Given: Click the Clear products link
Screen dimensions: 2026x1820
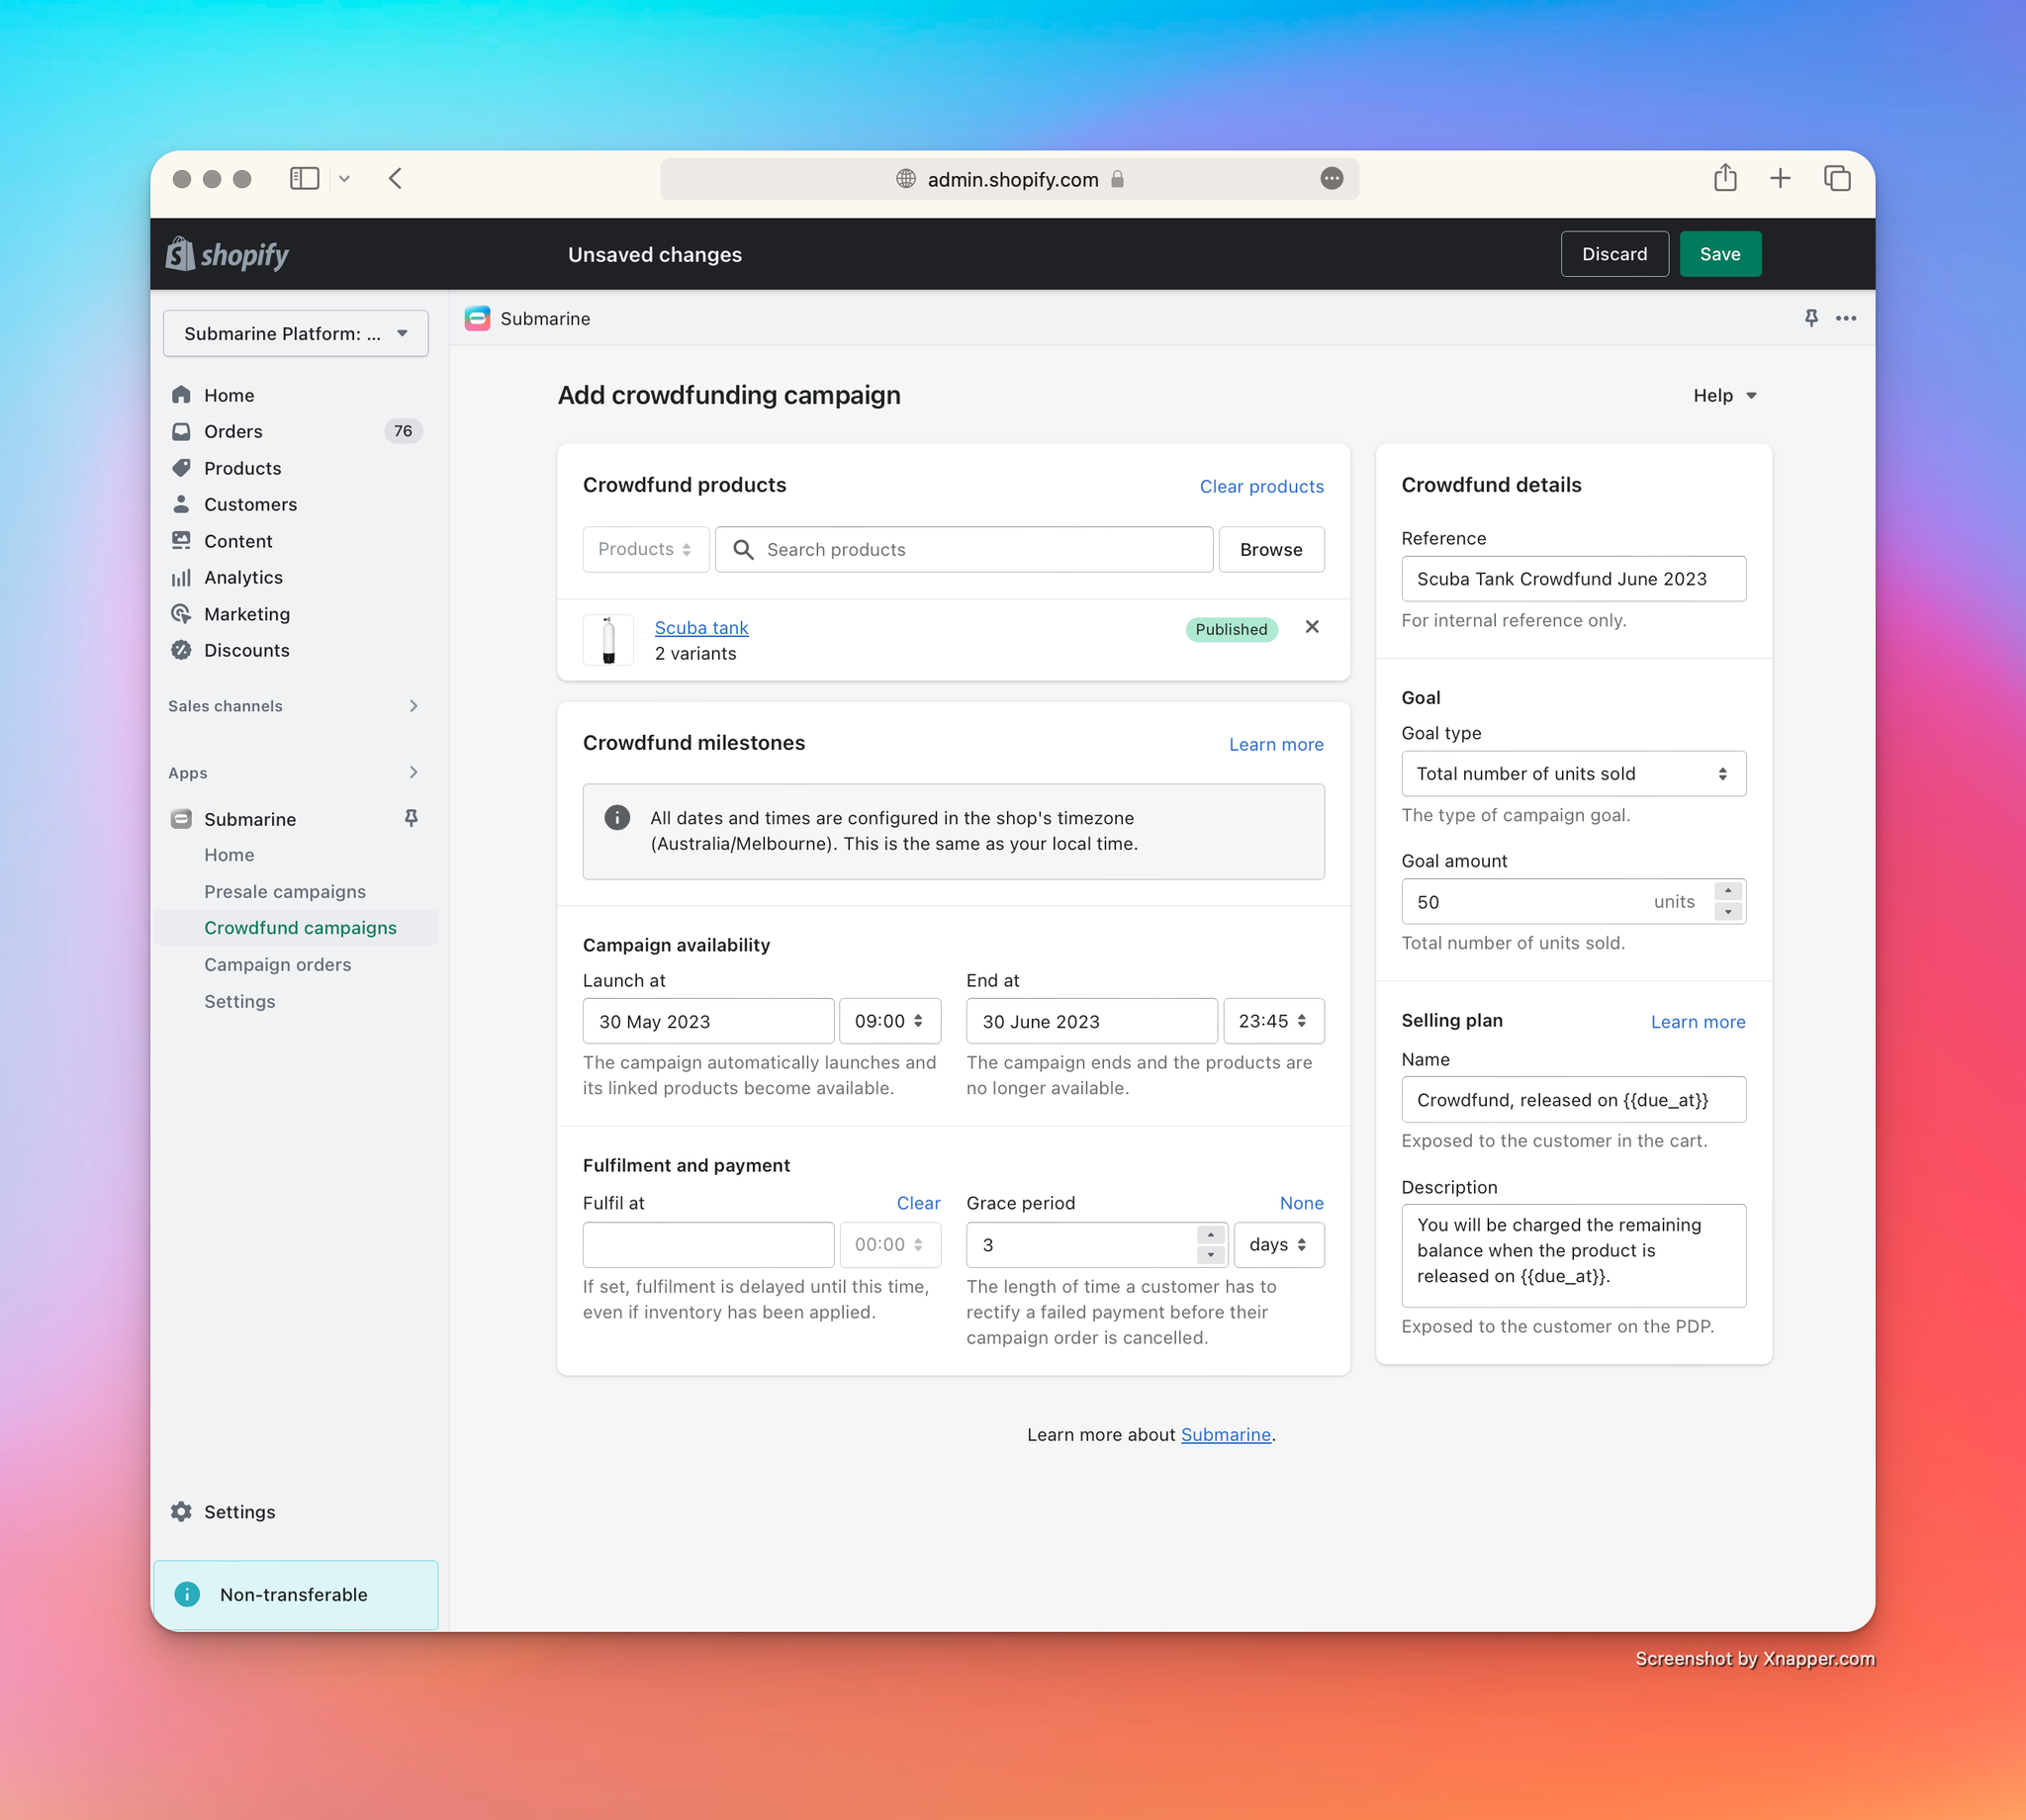Looking at the screenshot, I should 1261,487.
